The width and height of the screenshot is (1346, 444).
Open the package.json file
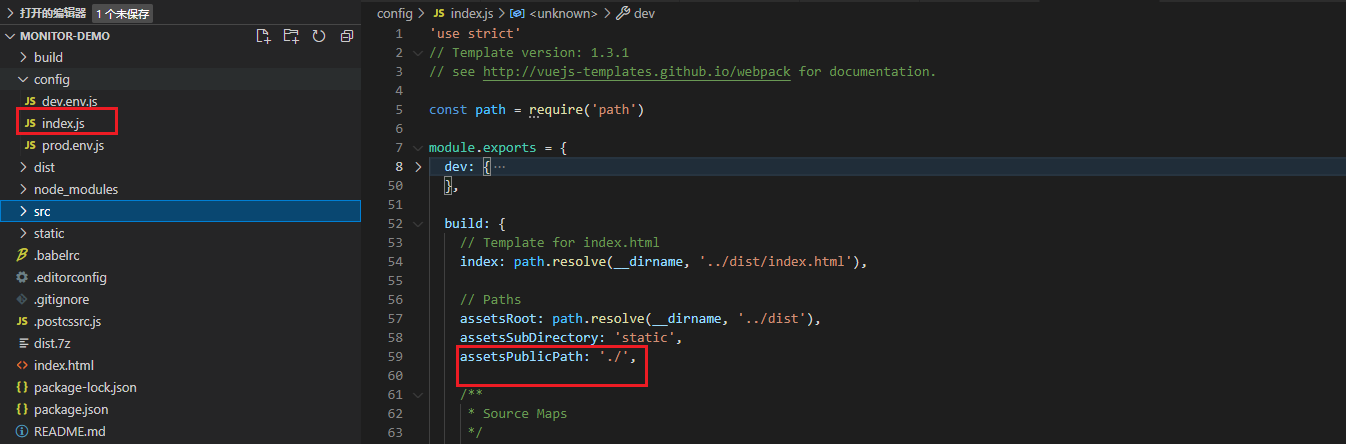[71, 410]
